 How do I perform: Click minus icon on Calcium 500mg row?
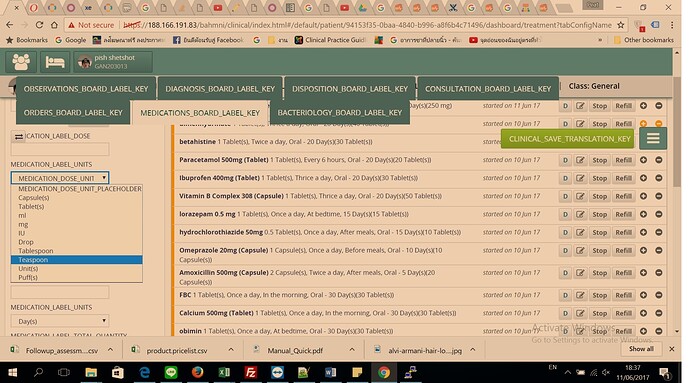(659, 313)
